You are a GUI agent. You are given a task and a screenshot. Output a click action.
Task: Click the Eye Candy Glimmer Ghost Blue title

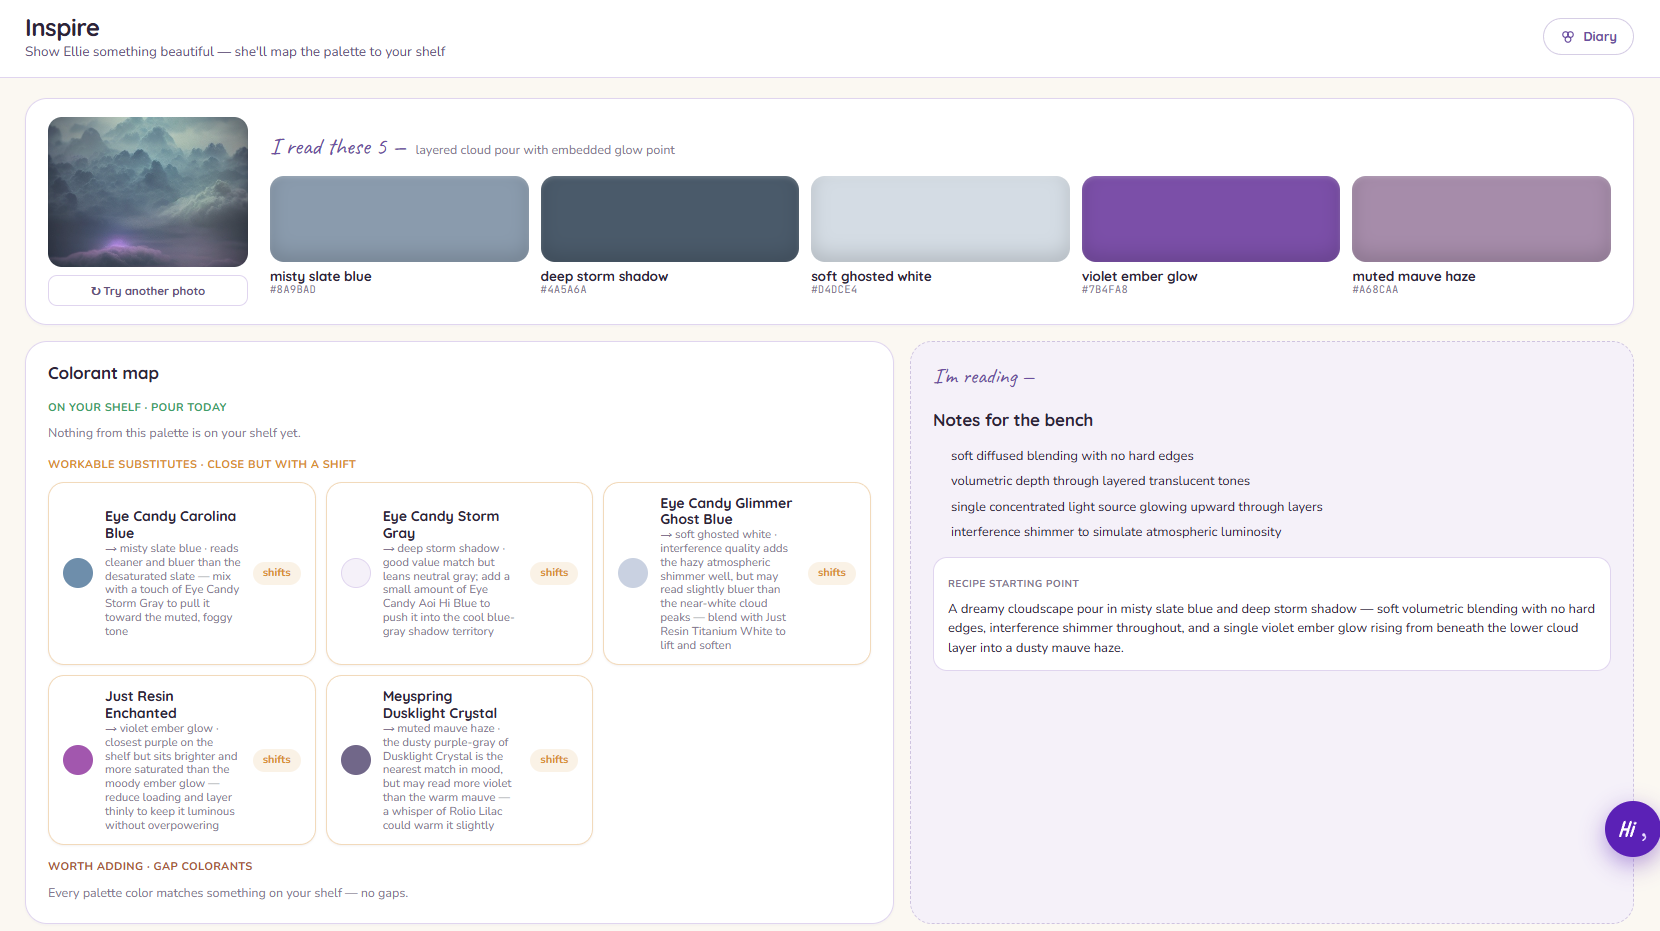(x=726, y=511)
